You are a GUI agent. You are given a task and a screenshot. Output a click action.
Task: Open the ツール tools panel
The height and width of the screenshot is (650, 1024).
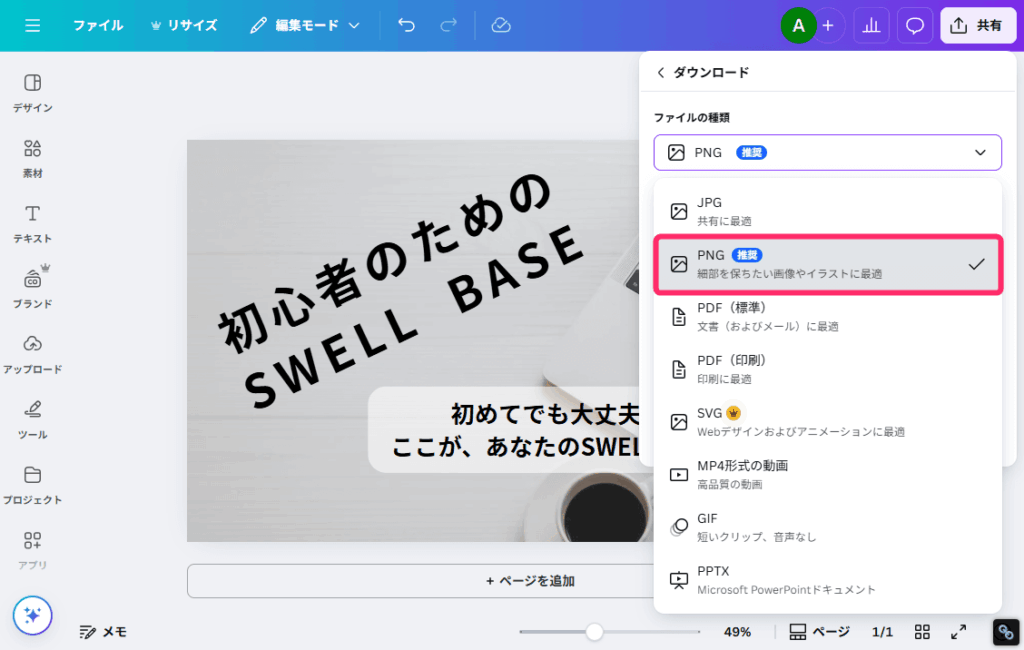[33, 420]
